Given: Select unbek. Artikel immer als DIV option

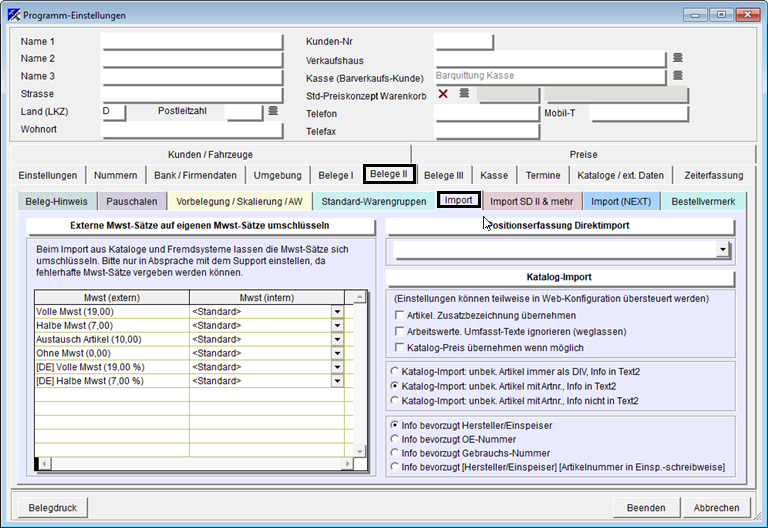Looking at the screenshot, I should 394,371.
